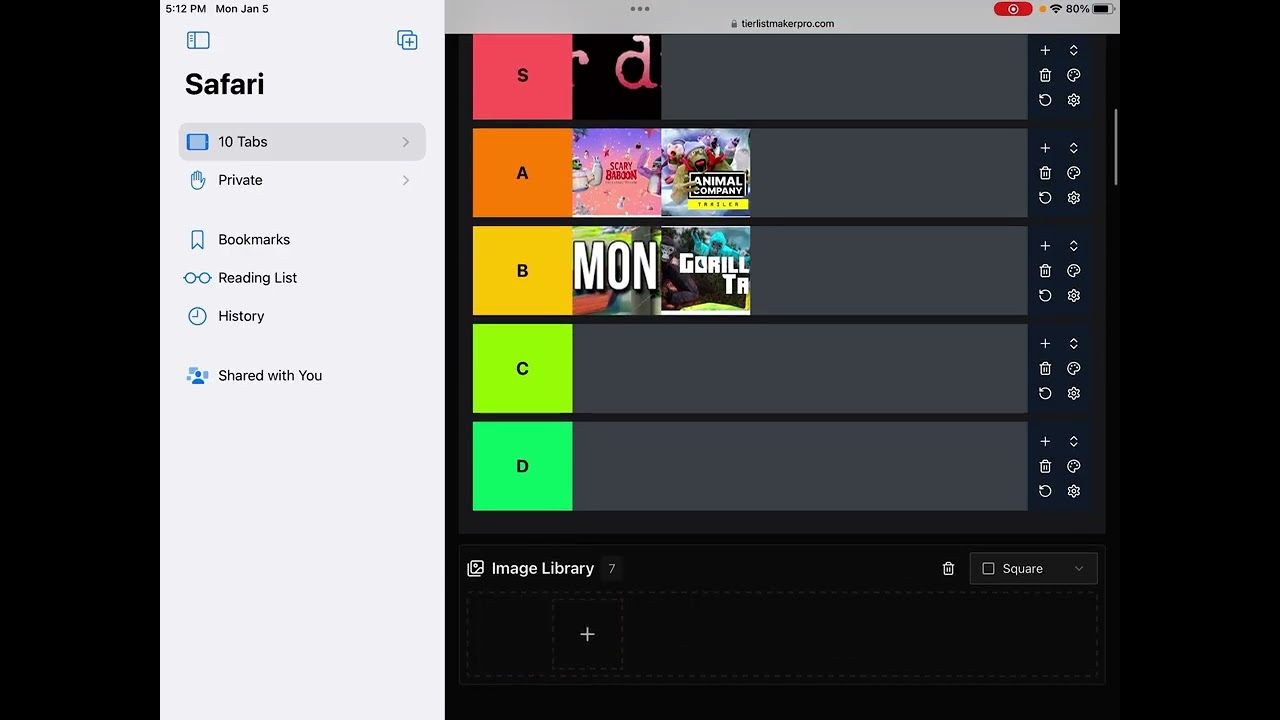Image resolution: width=1280 pixels, height=720 pixels.
Task: Open tier A settings gear
Action: coord(1073,198)
